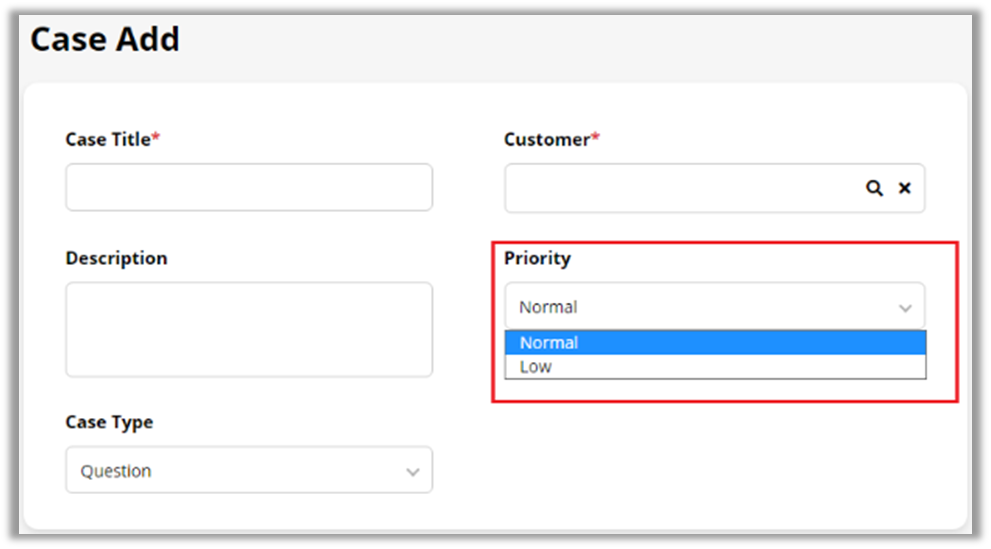Click the Case Type label
This screenshot has height=549, width=991.
click(109, 422)
